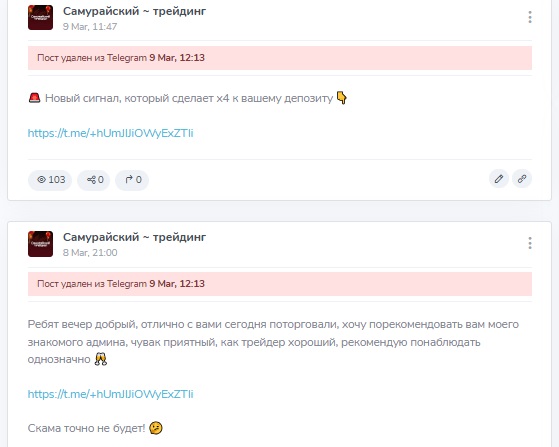The image size is (559, 447).
Task: Click the forward arrow counter showing 0
Action: pyautogui.click(x=132, y=180)
